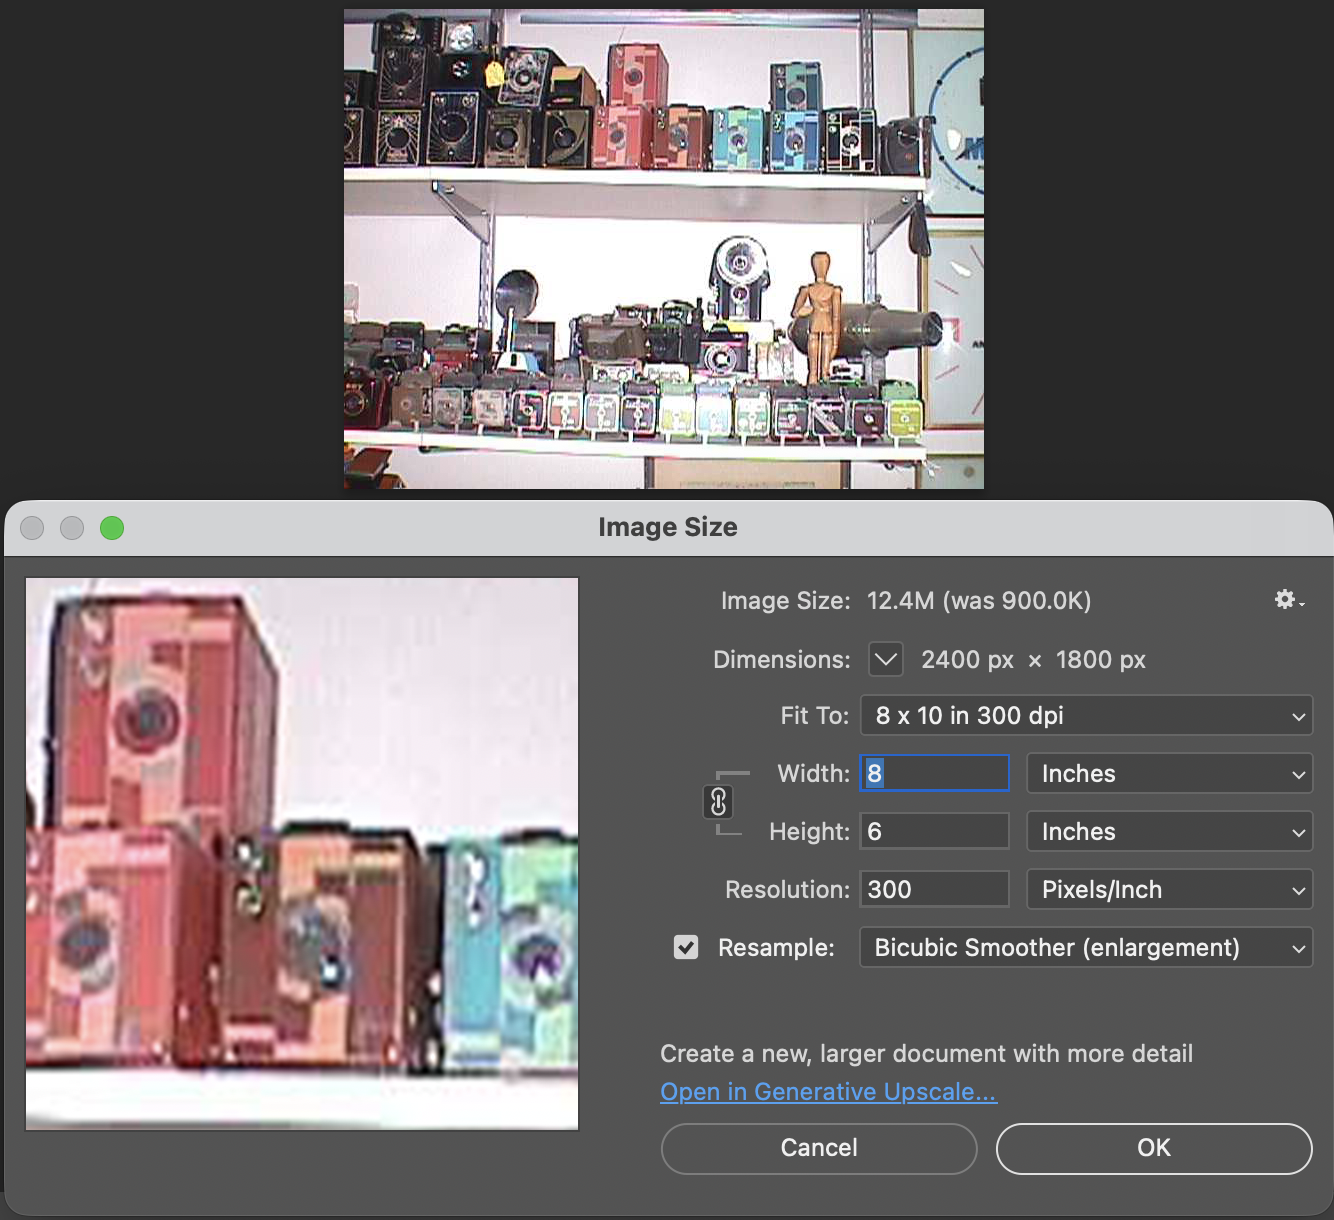
Task: Click the zoomed camera preview thumbnail
Action: click(300, 853)
